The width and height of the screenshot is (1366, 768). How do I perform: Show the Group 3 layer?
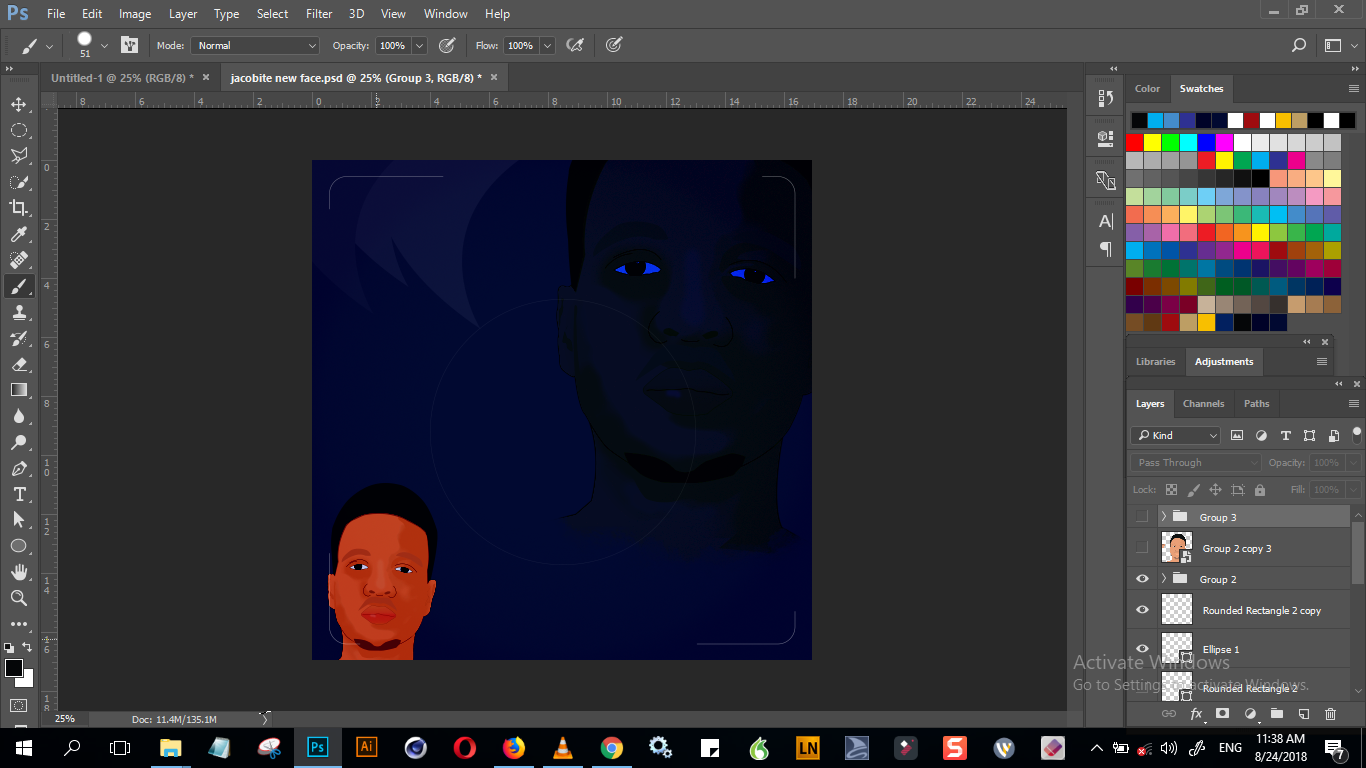pyautogui.click(x=1142, y=517)
